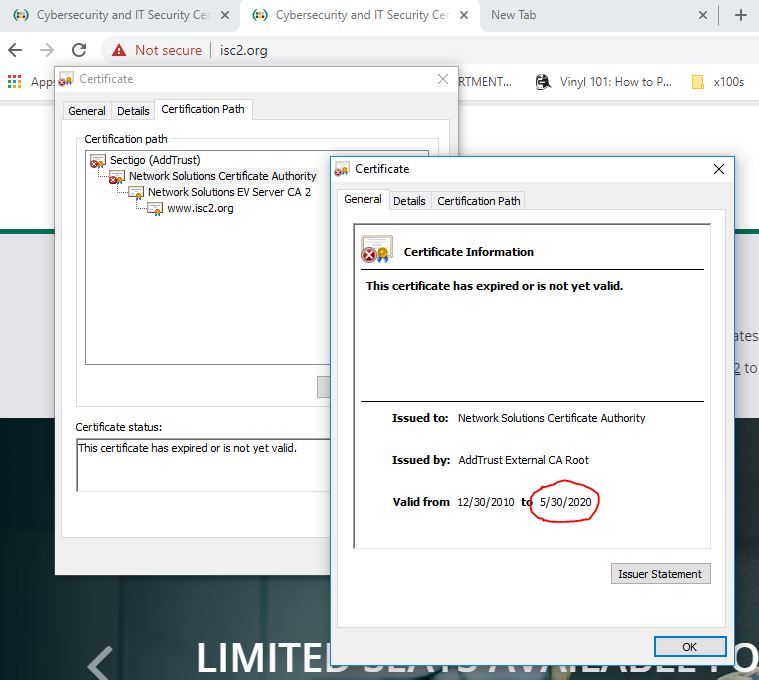The width and height of the screenshot is (759, 680).
Task: Open a new browser tab
Action: pos(740,15)
